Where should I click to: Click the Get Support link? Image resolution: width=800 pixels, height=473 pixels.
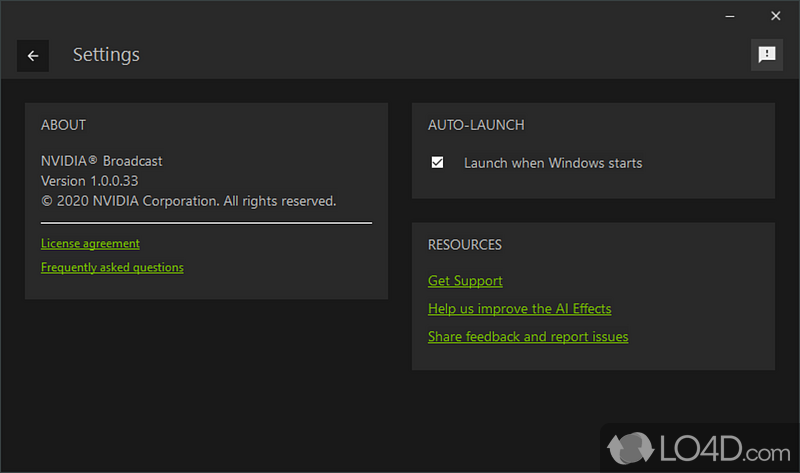point(465,281)
